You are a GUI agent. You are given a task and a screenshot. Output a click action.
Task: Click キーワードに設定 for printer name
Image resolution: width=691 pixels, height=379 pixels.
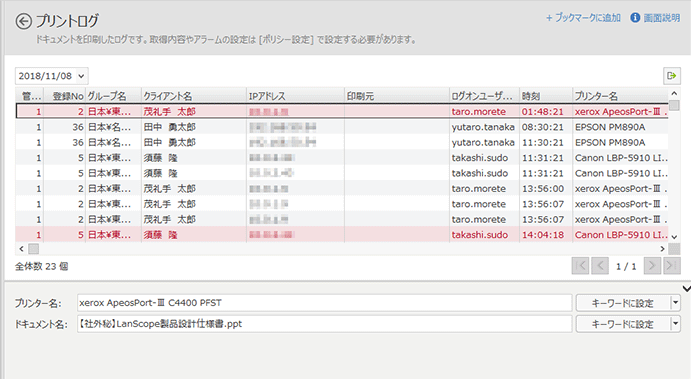pos(622,303)
